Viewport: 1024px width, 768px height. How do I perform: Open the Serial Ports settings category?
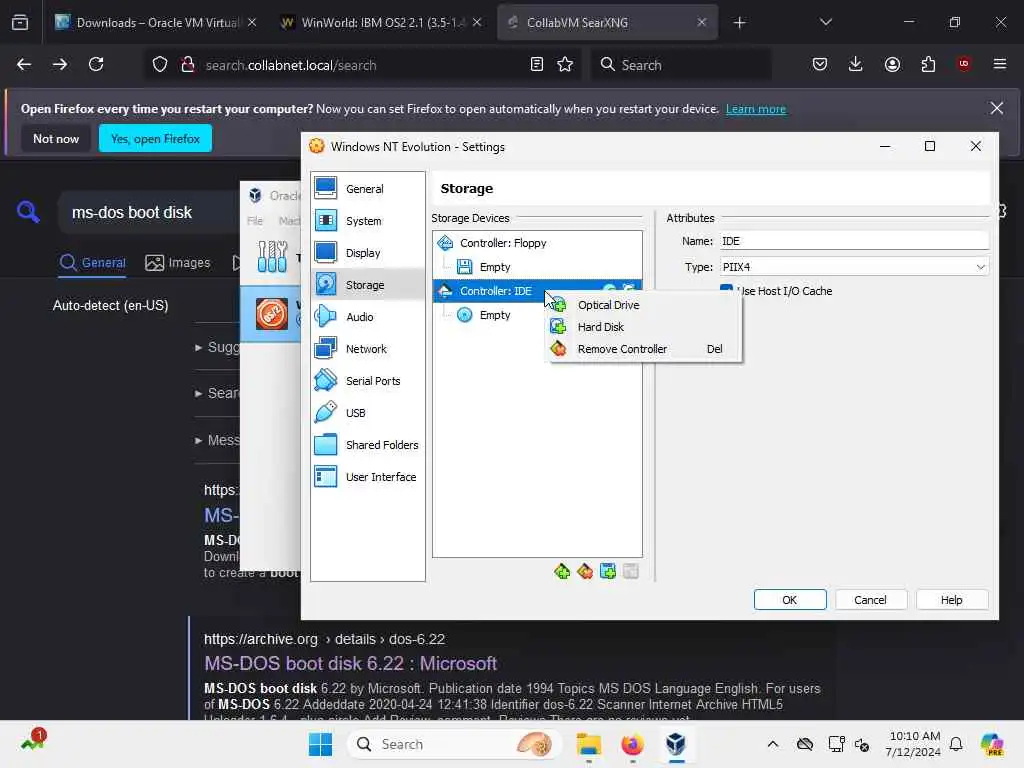click(368, 381)
